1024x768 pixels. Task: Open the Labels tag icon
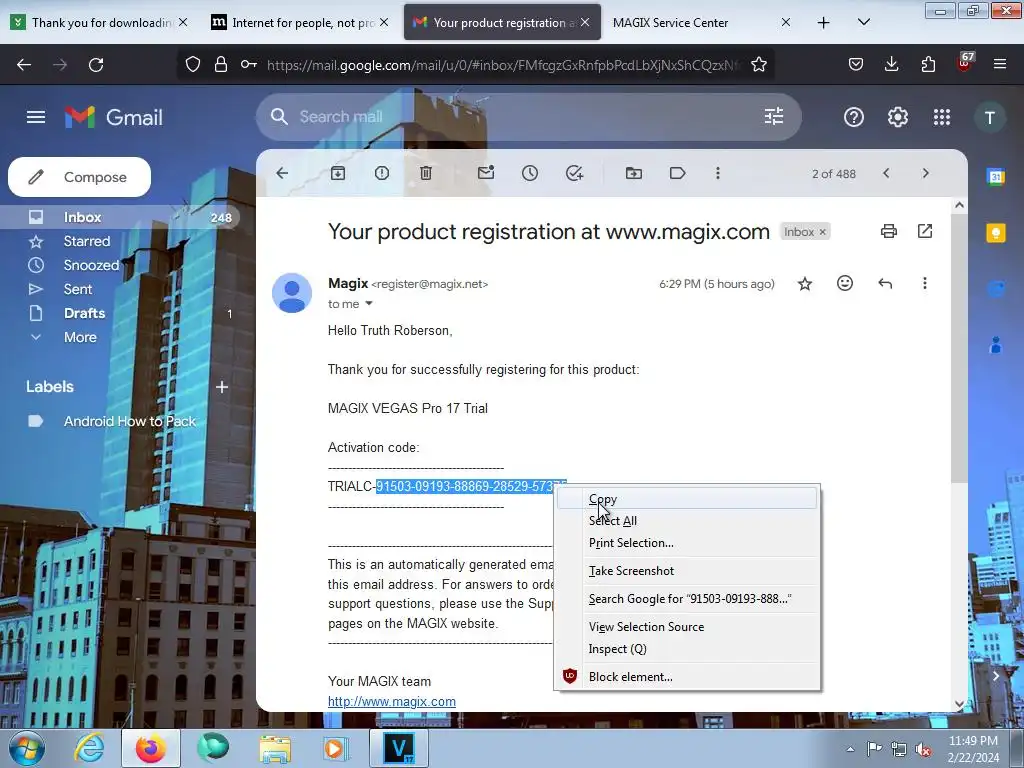pos(677,173)
